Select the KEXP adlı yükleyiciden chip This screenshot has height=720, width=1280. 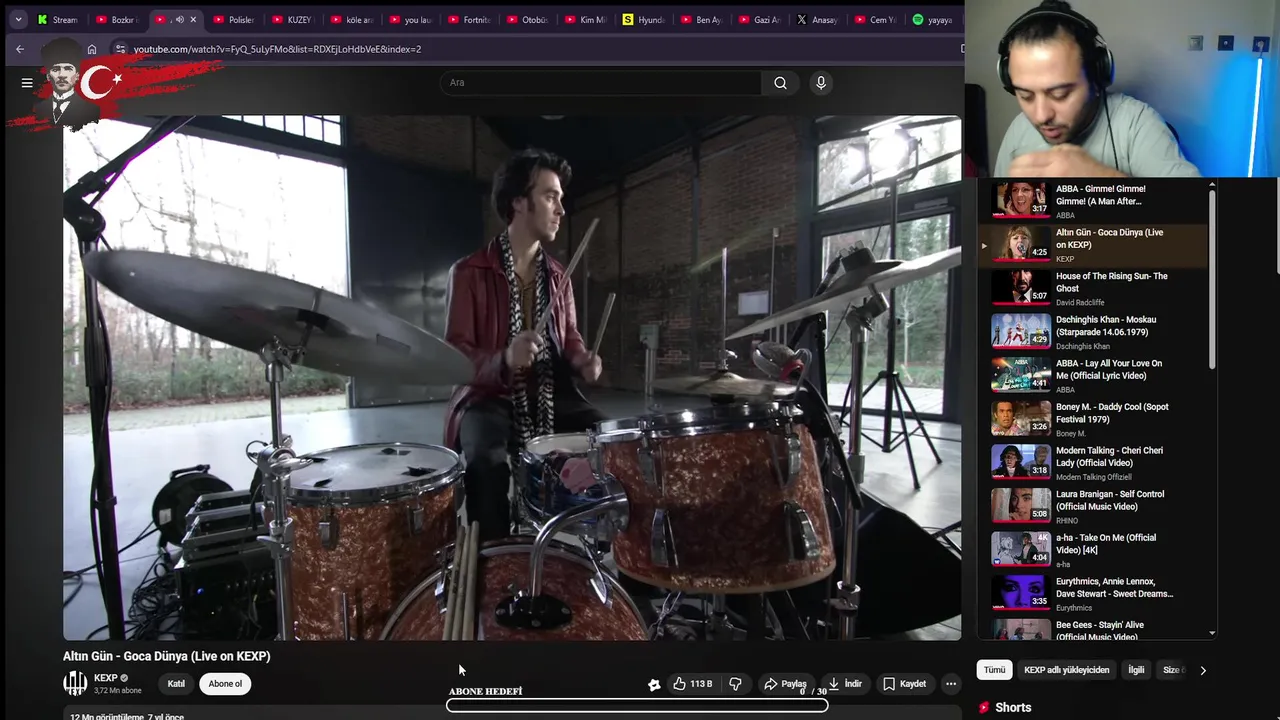click(1066, 670)
